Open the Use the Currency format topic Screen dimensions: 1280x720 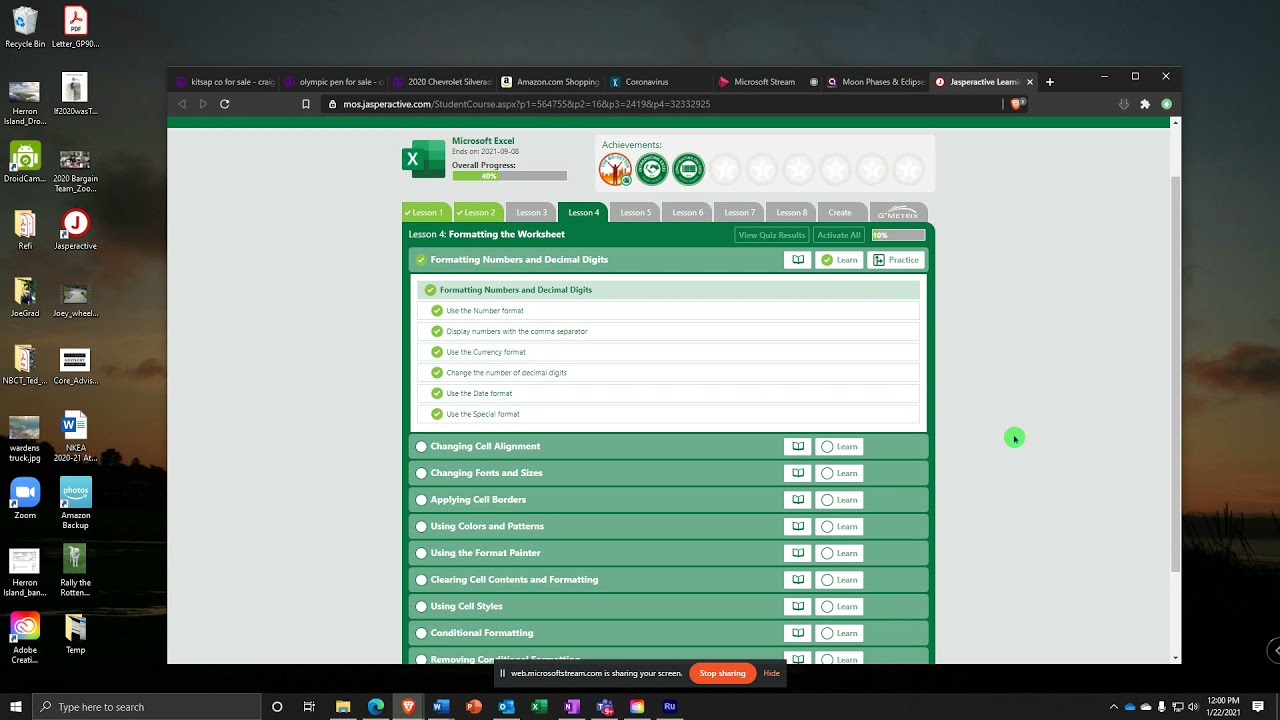pos(668,352)
